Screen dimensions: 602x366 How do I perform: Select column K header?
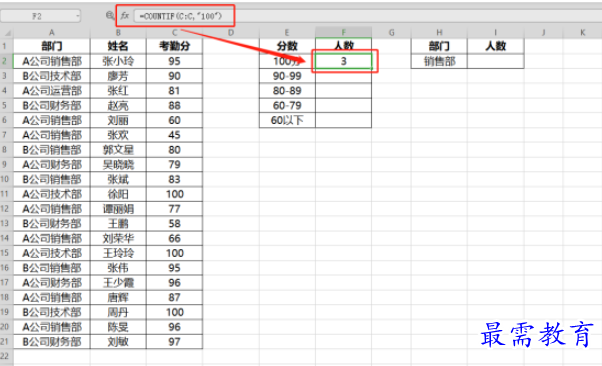pyautogui.click(x=582, y=33)
